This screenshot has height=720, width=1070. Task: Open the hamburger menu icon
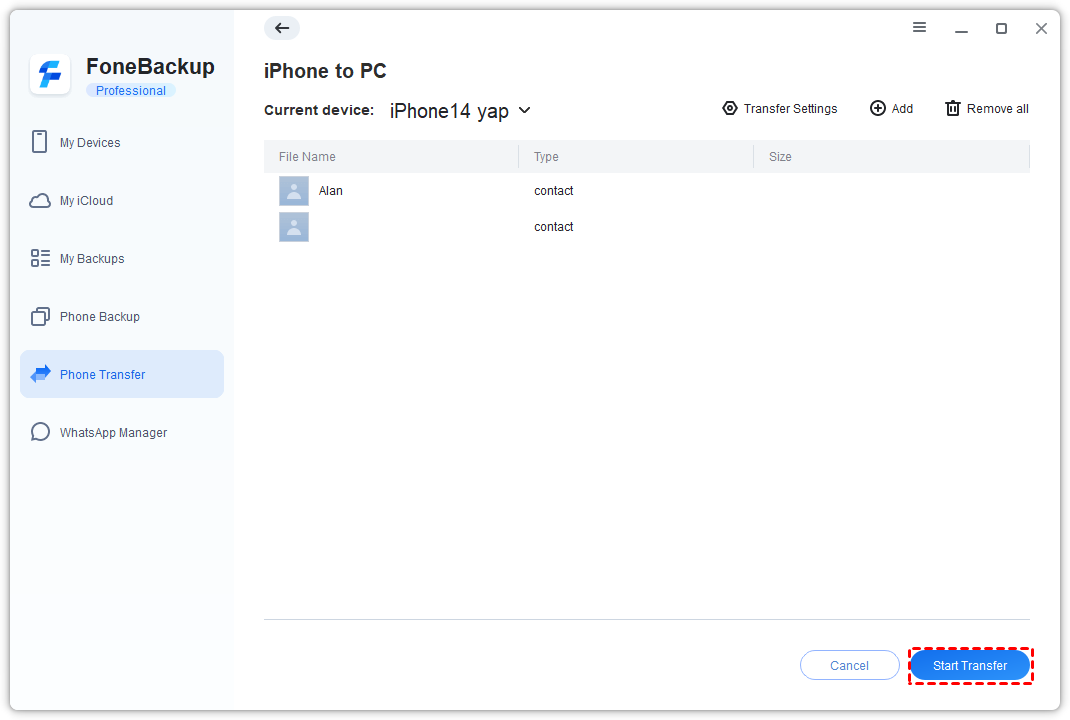point(919,27)
